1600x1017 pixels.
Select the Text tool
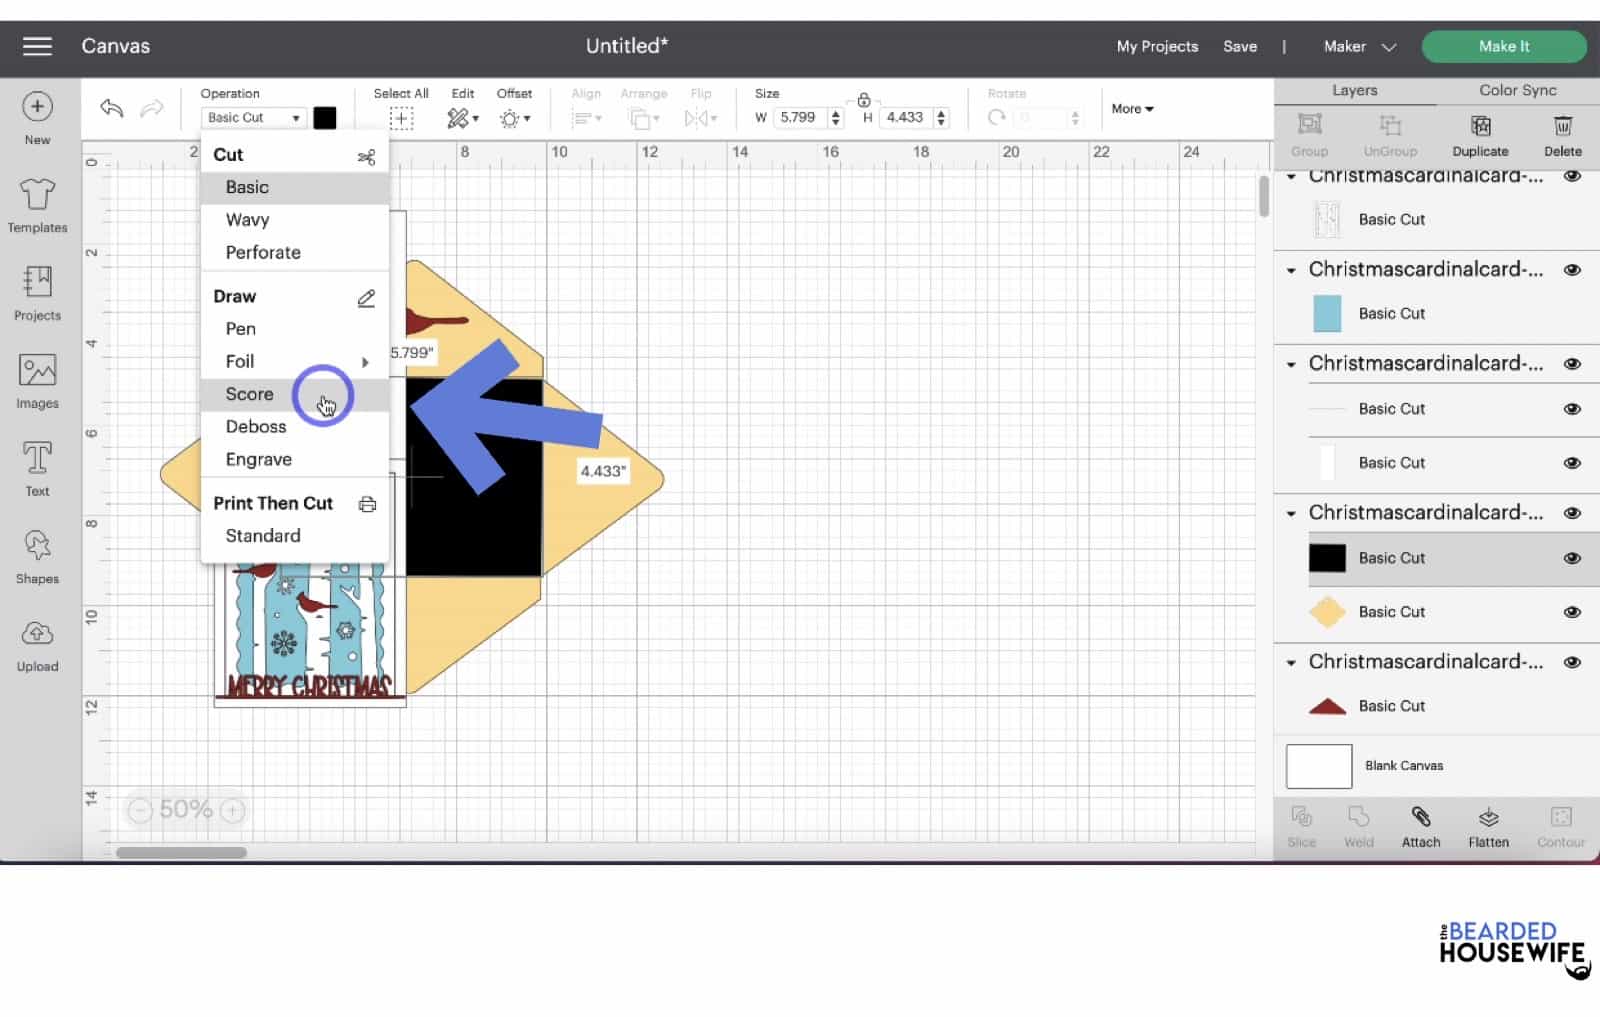point(37,459)
